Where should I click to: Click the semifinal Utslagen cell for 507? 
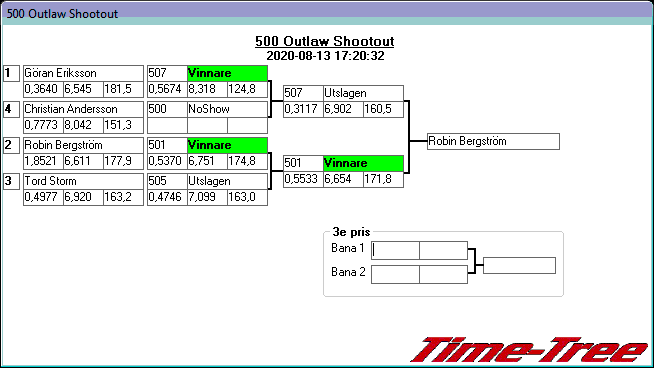363,93
